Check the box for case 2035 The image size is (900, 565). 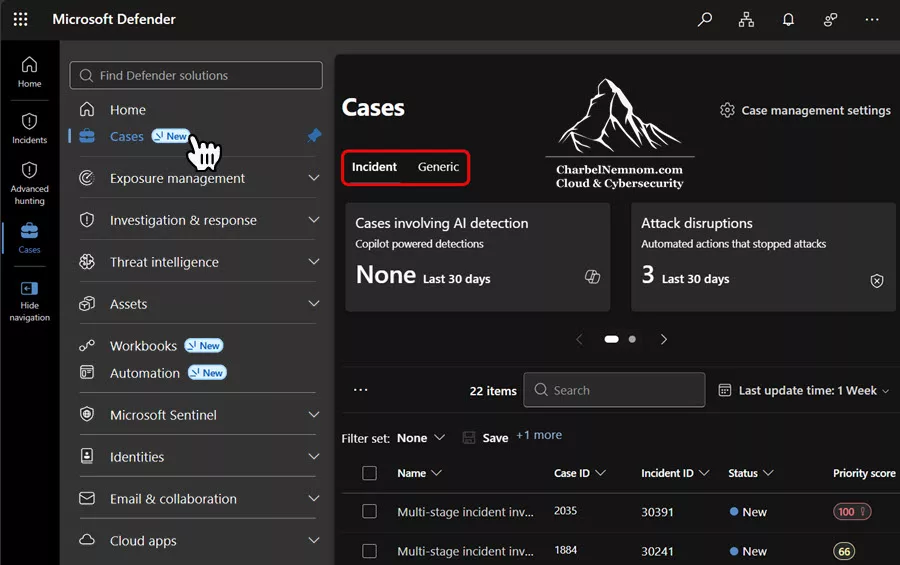point(369,512)
